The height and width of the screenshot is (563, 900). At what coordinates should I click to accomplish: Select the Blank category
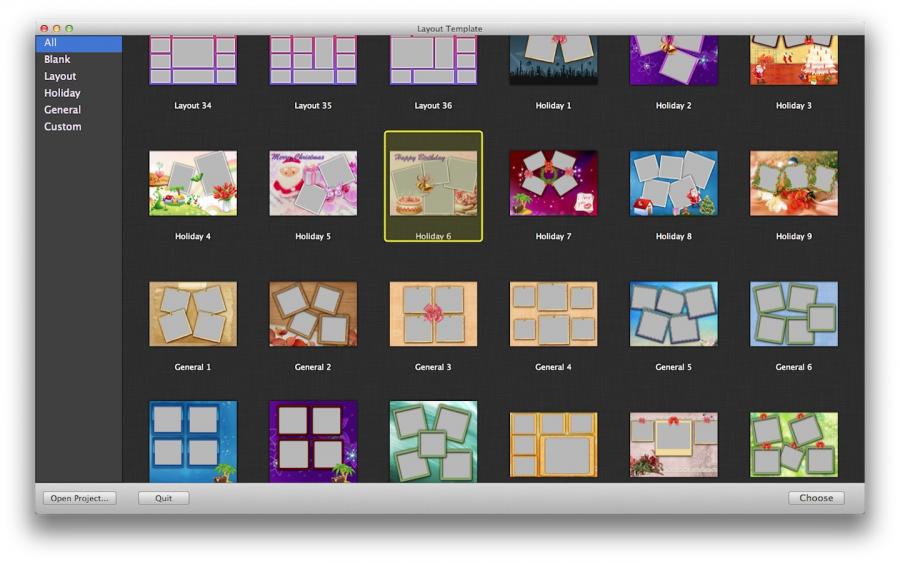point(57,59)
